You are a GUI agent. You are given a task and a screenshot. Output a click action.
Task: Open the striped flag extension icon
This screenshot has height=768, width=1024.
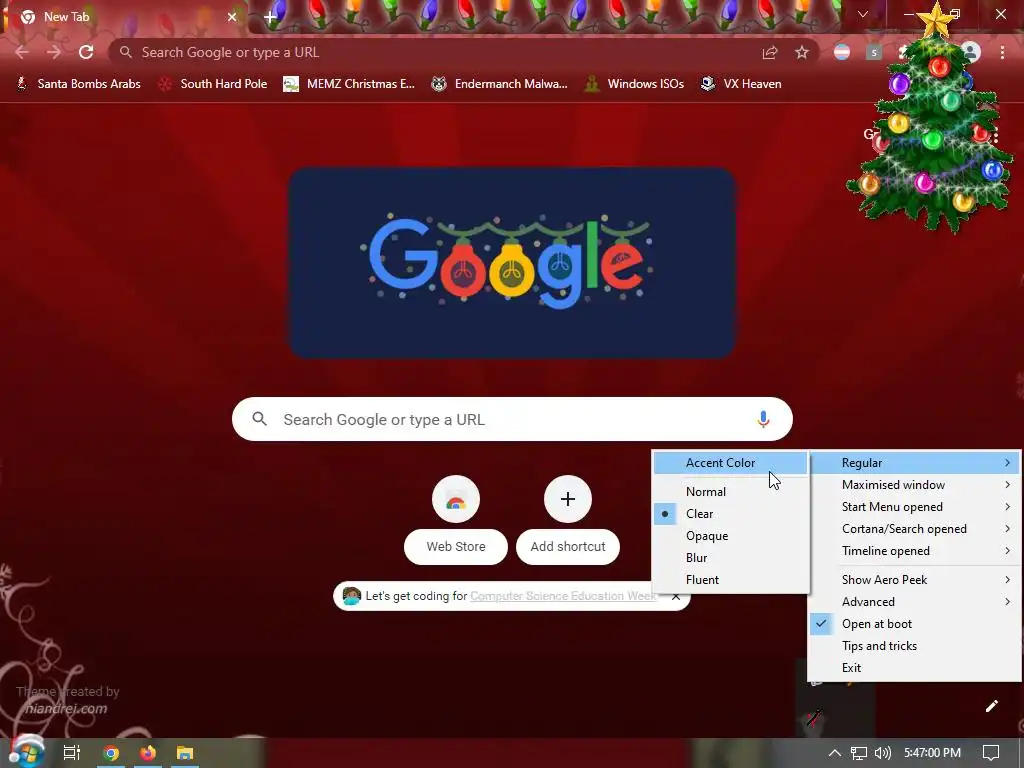[x=842, y=52]
